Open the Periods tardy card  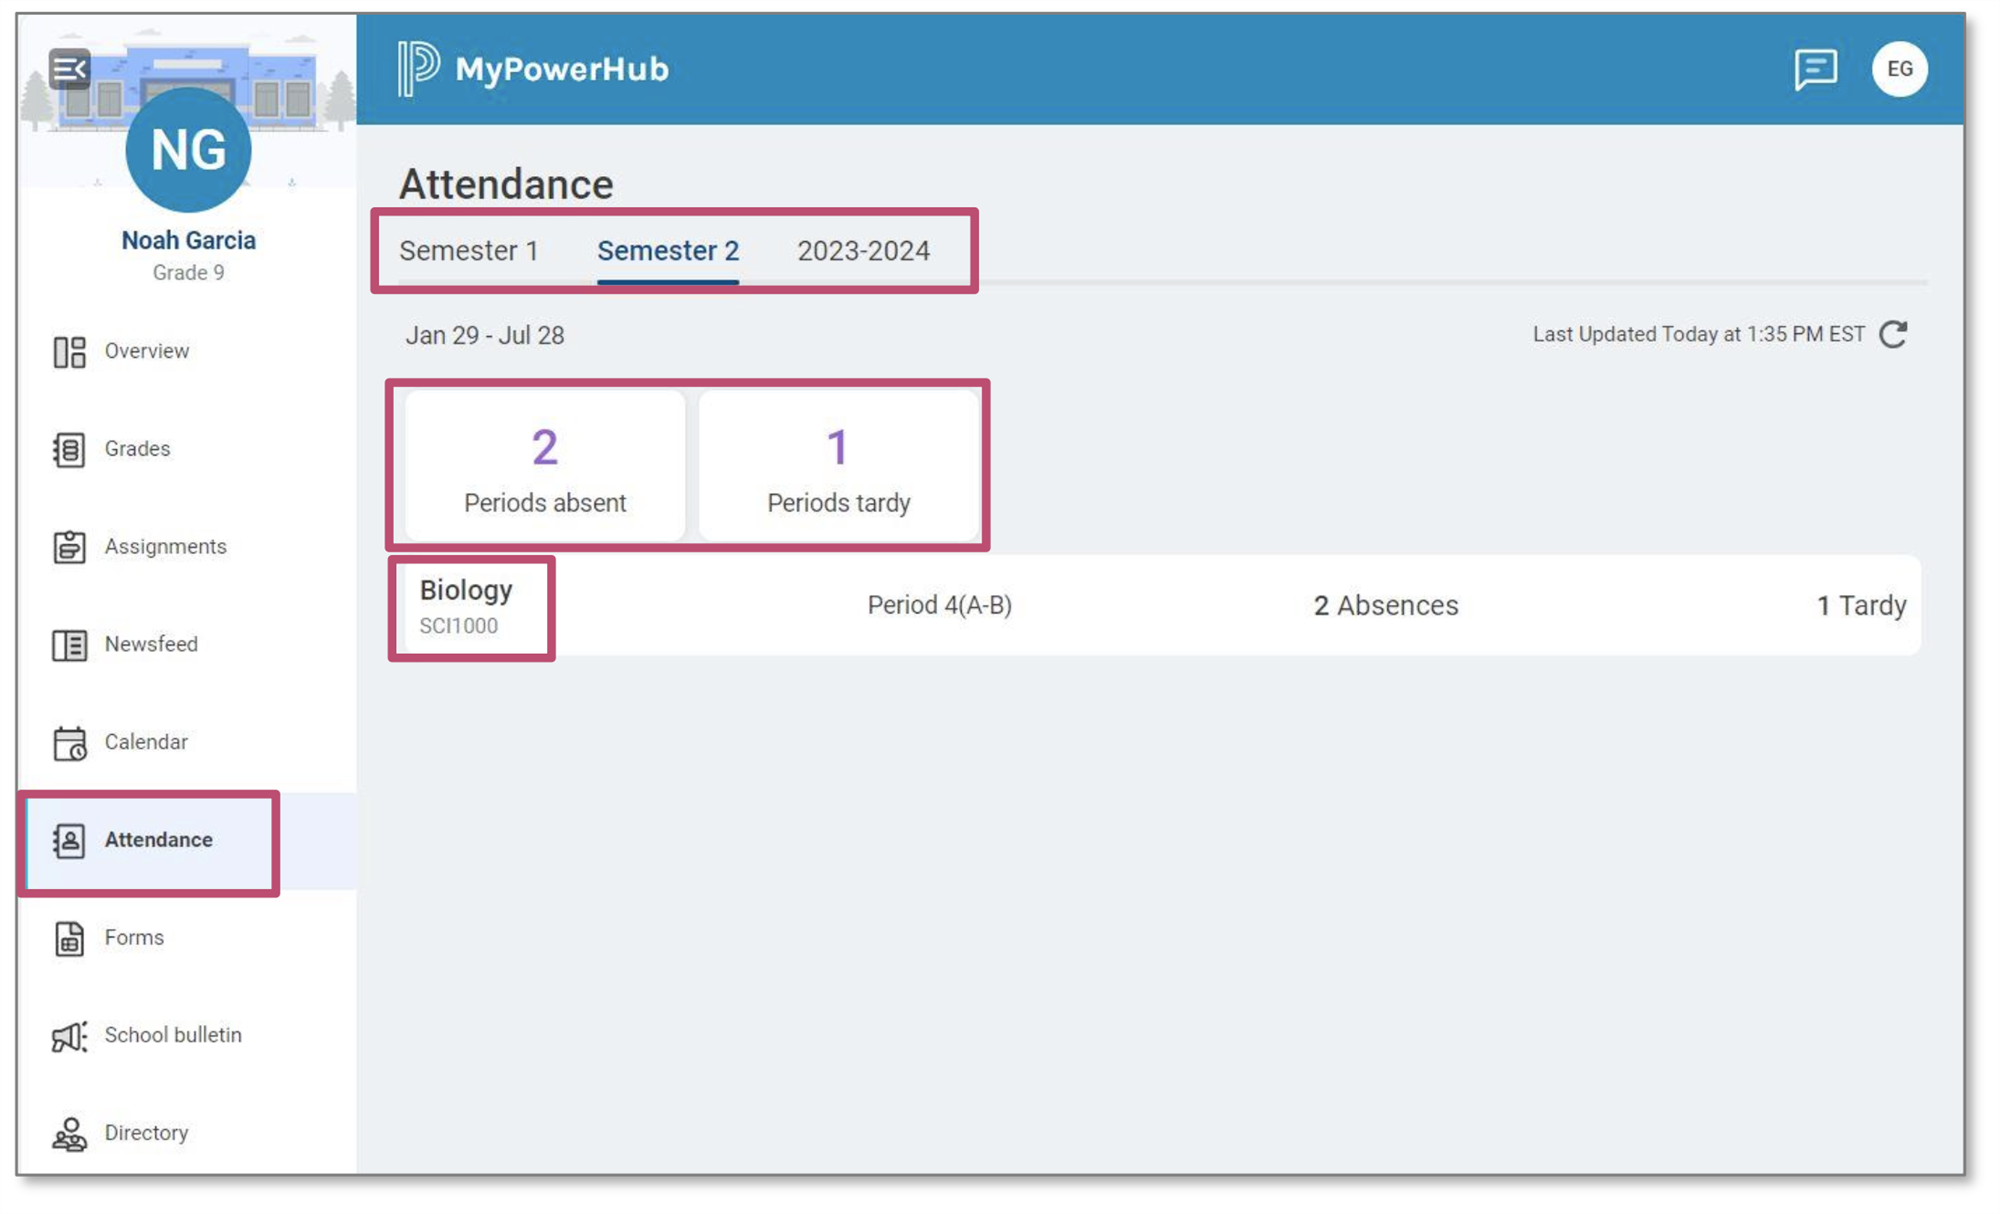click(838, 466)
